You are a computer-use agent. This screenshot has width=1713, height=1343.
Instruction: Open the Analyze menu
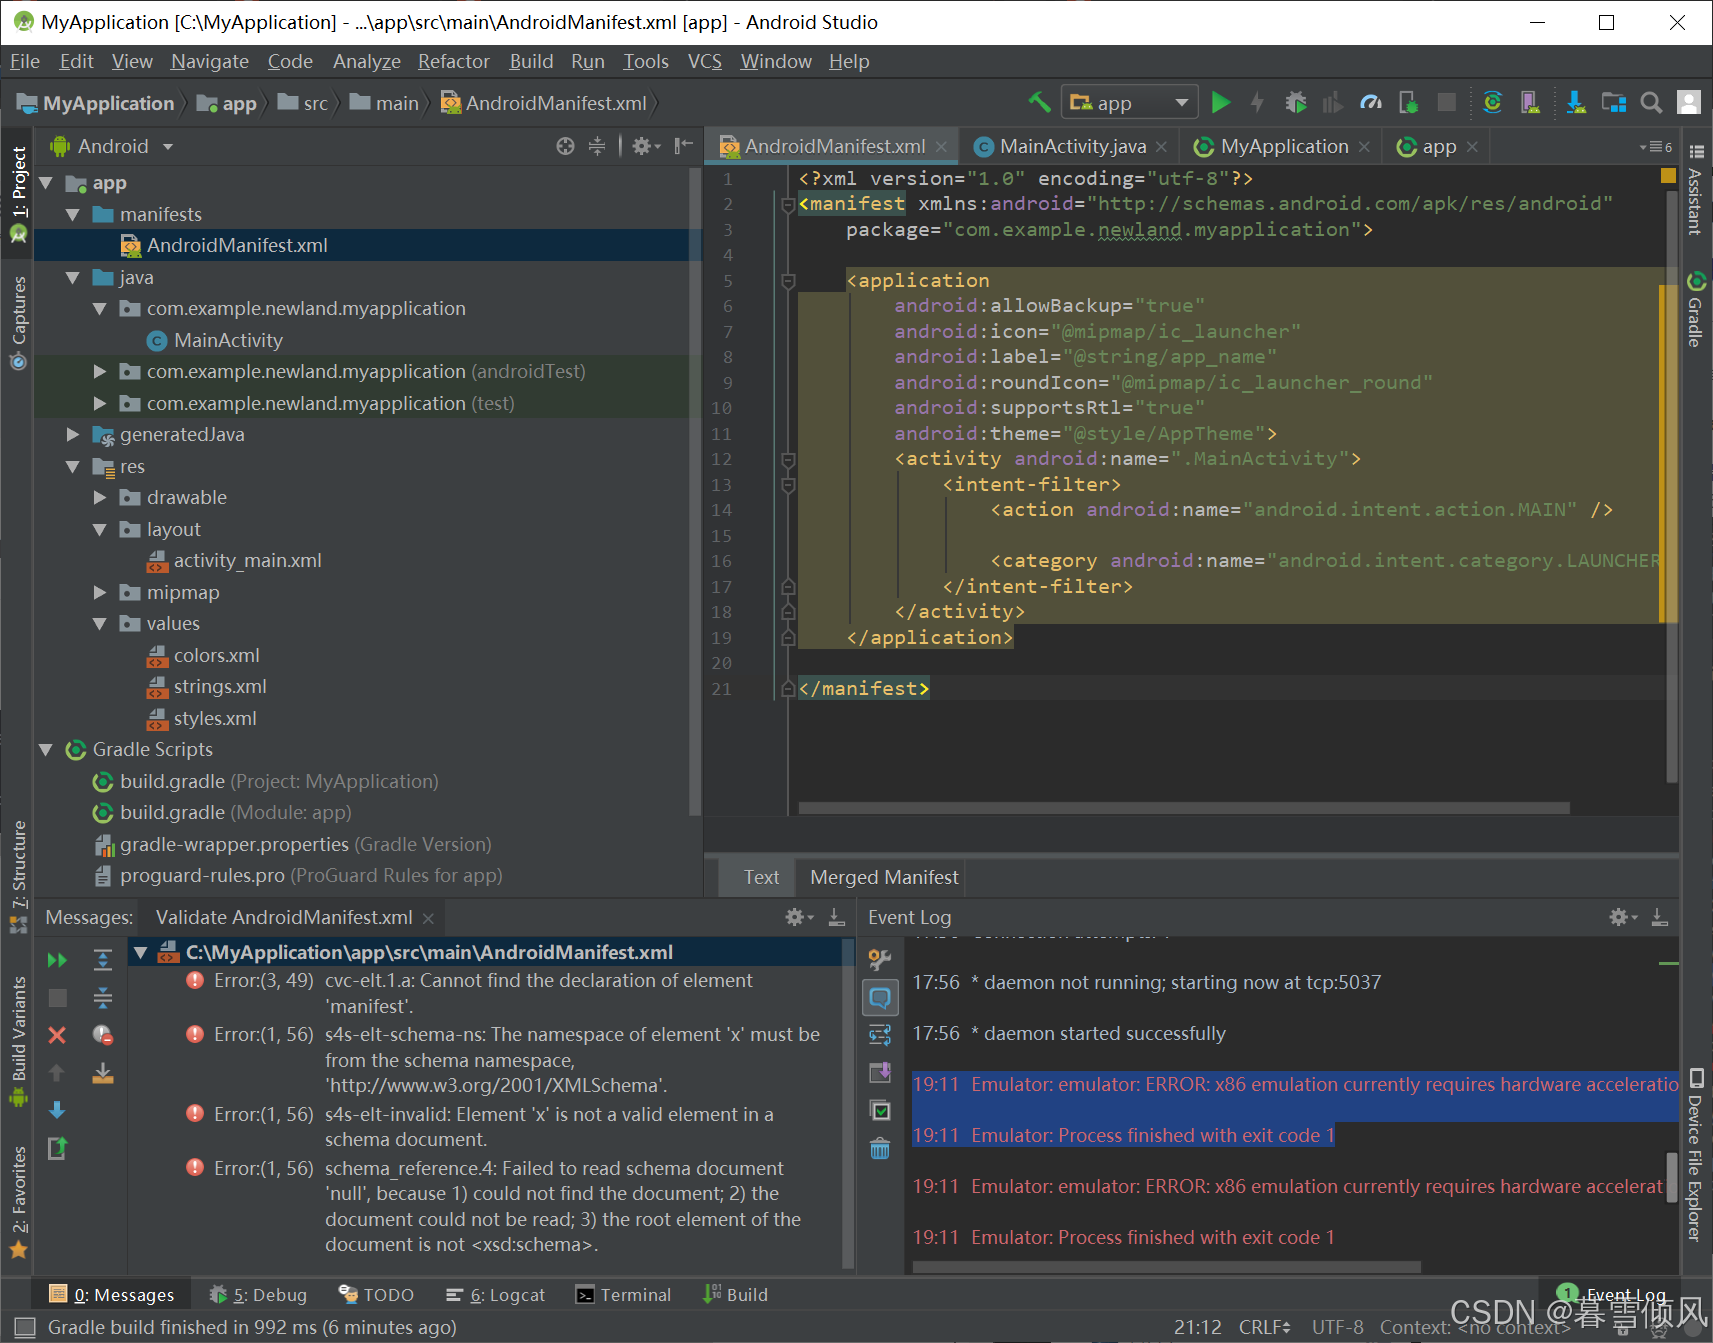pyautogui.click(x=366, y=61)
